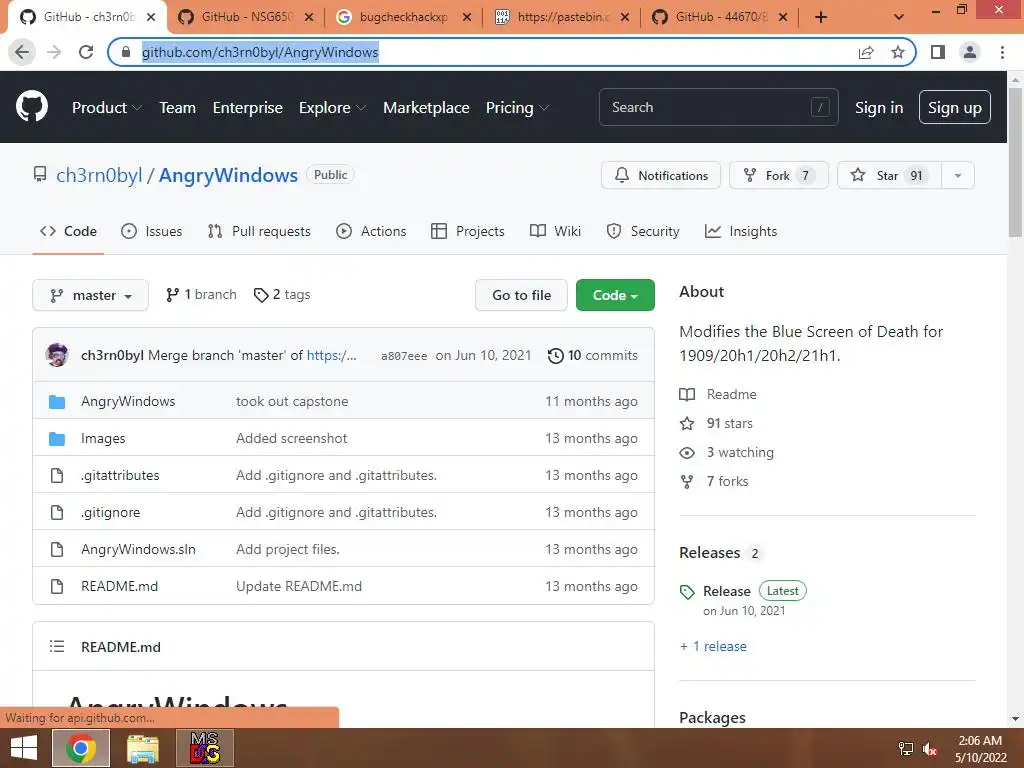Click the README table of contents icon

coord(57,647)
